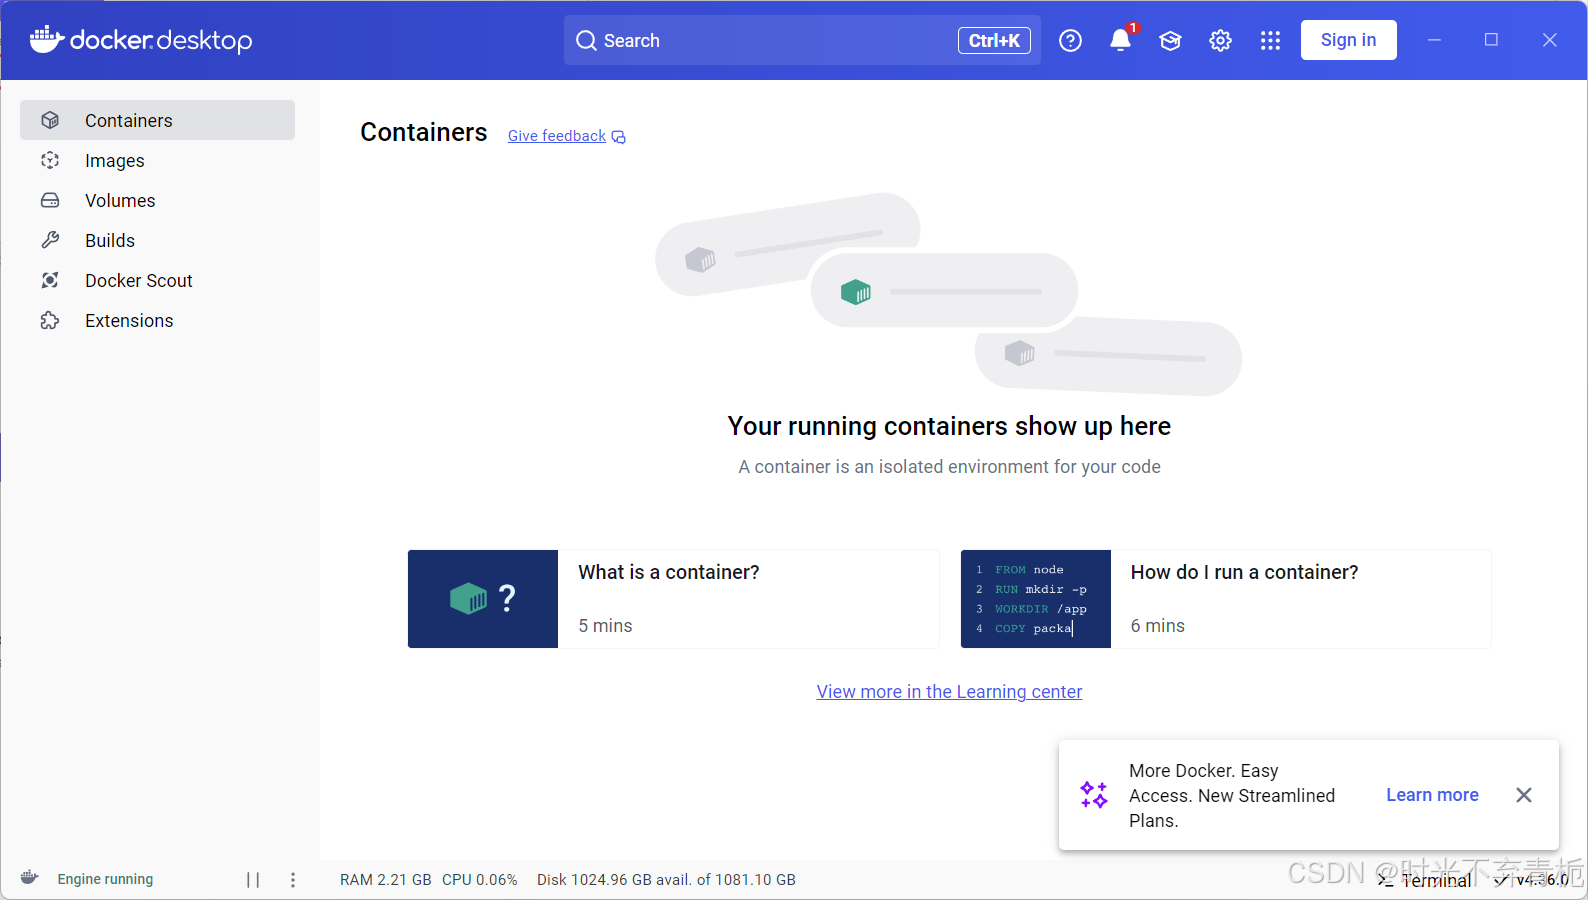Click the feedback speech bubble icon

coord(619,137)
